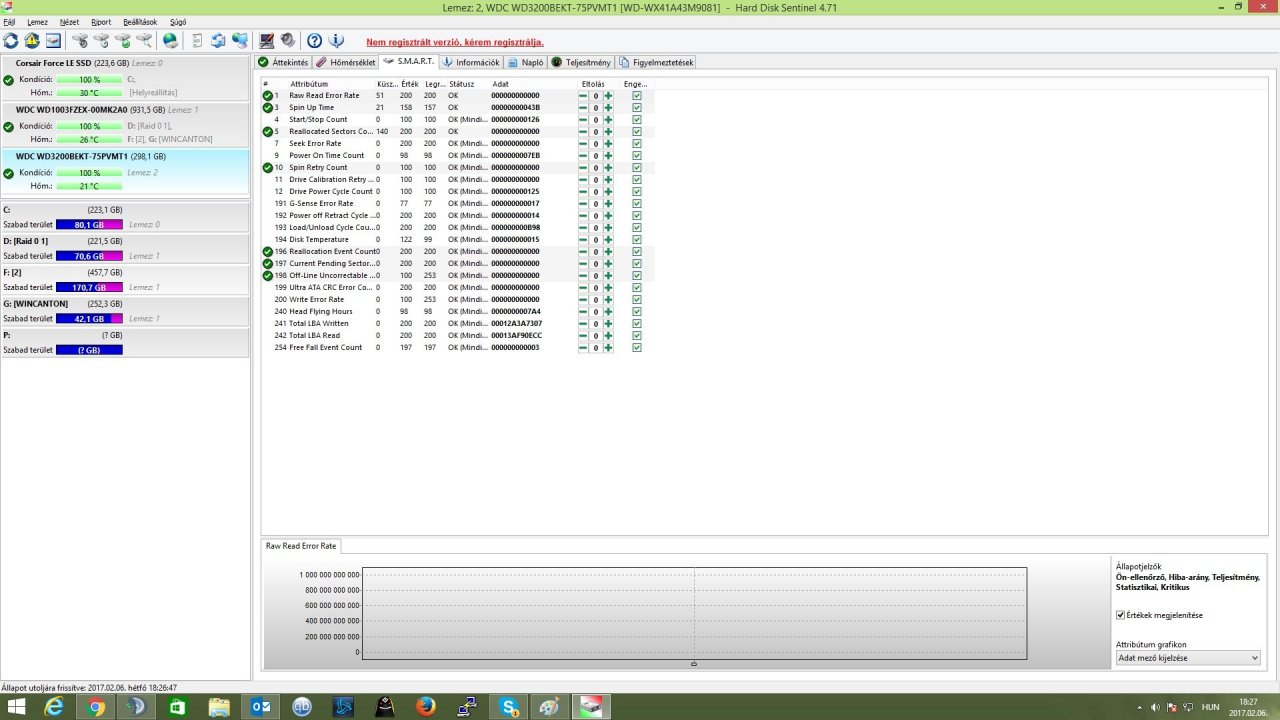Switch to the Napló tab
Image resolution: width=1280 pixels, height=720 pixels.
(525, 62)
